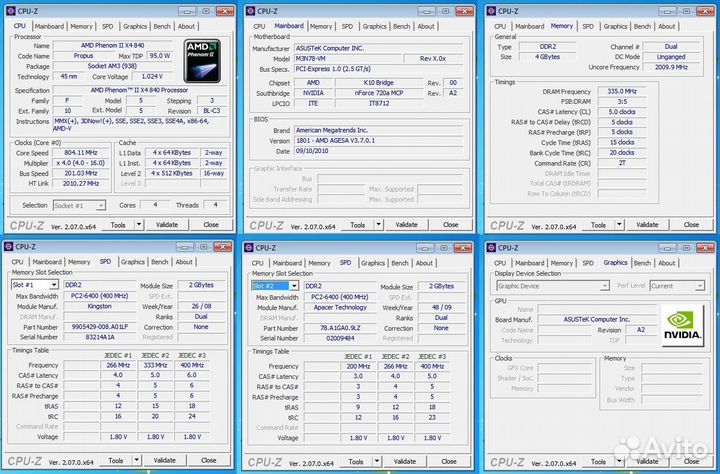Click BIOS version '1801 - AMD AGESA V3.7.0.1'
Image resolution: width=720 pixels, height=474 pixels.
click(378, 141)
